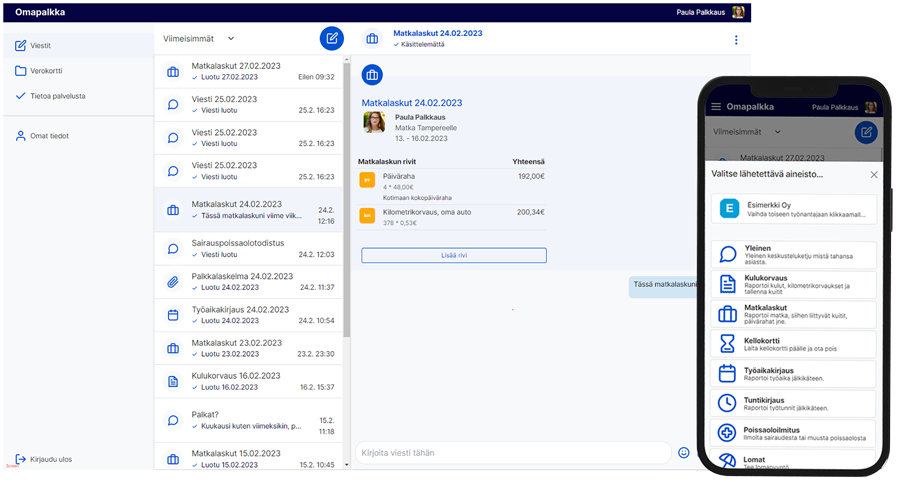Select the Kilometrikorvaus, oma auto row
Screen dimensions: 900x482
(451, 217)
